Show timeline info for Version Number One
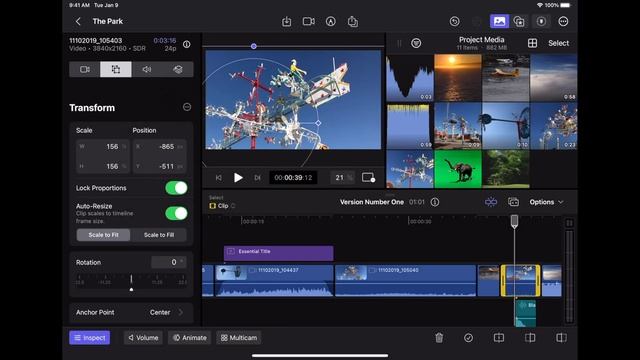640x360 pixels. pyautogui.click(x=435, y=202)
